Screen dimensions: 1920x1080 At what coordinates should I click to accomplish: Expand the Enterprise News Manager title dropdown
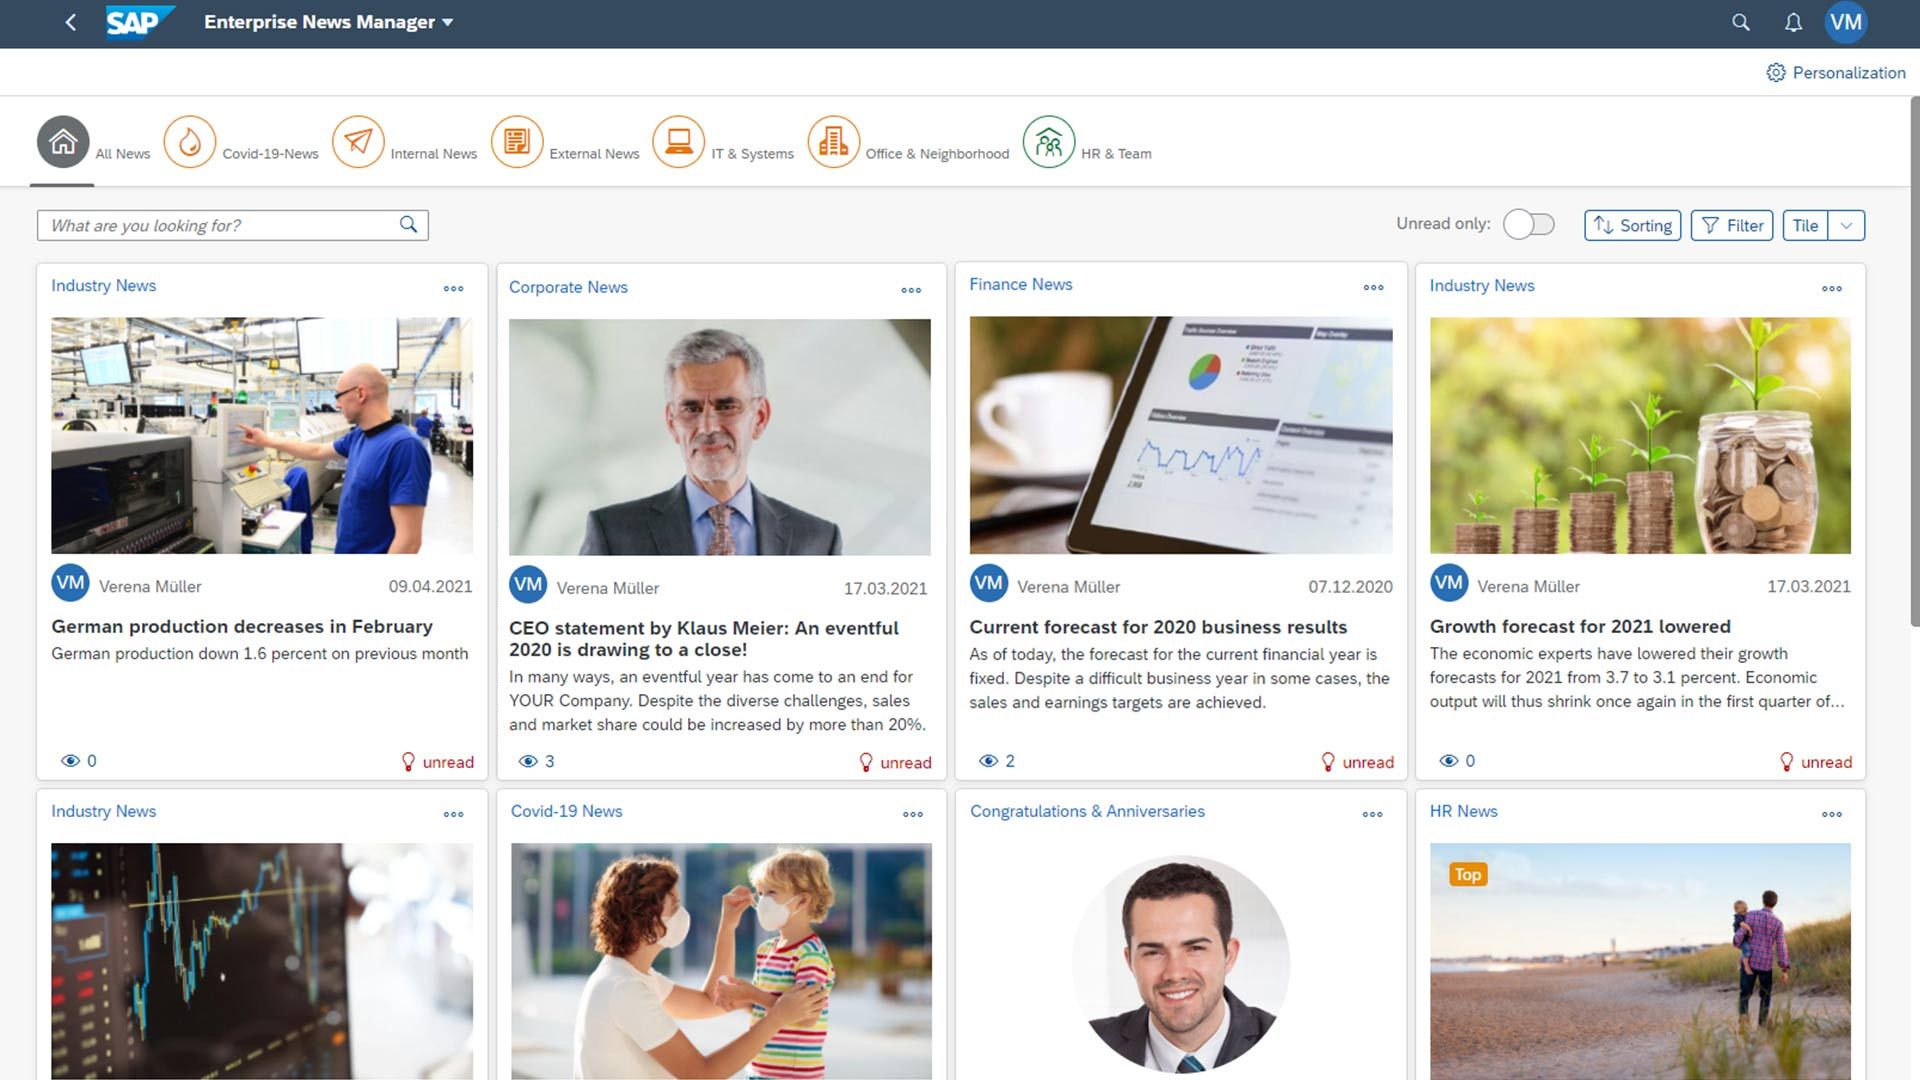(447, 22)
